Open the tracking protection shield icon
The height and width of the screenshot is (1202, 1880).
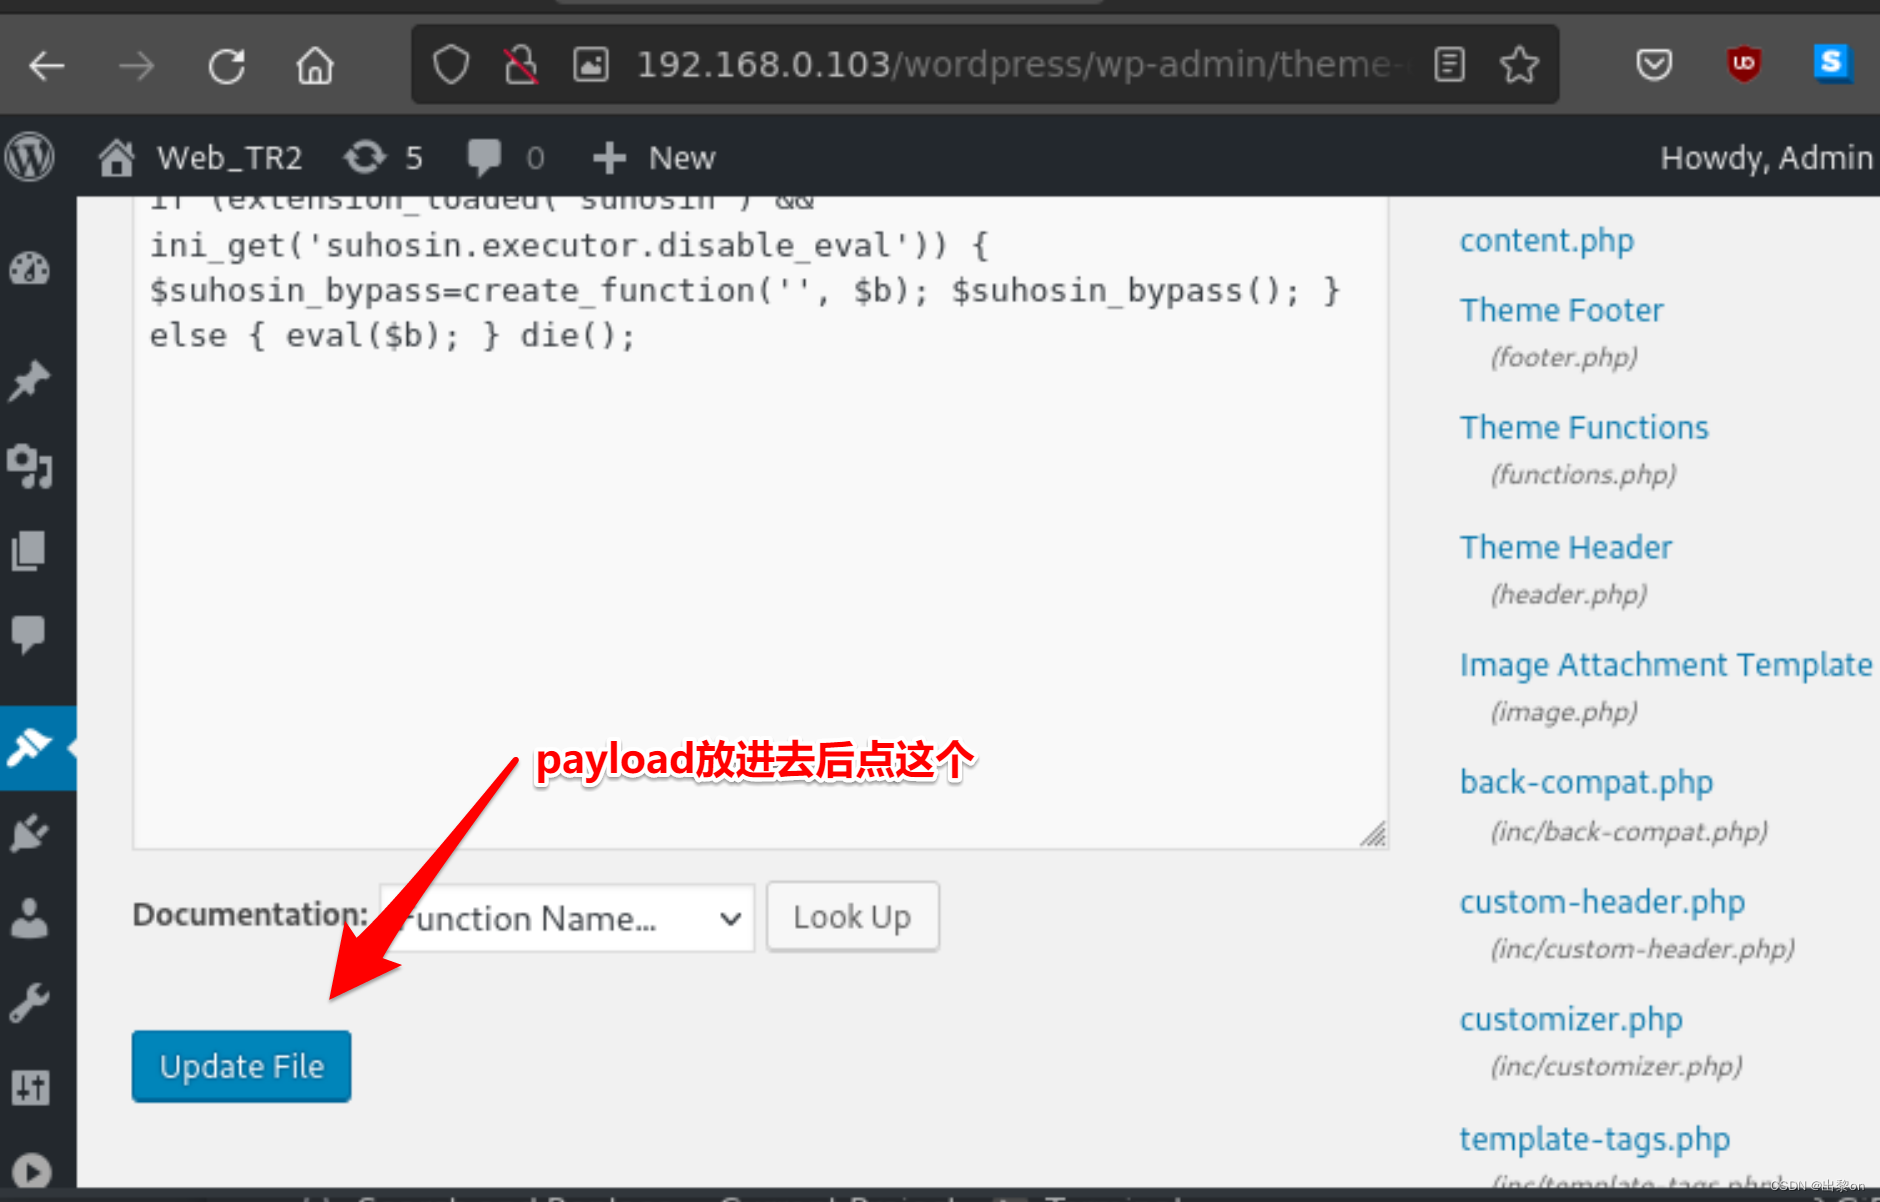click(x=451, y=65)
